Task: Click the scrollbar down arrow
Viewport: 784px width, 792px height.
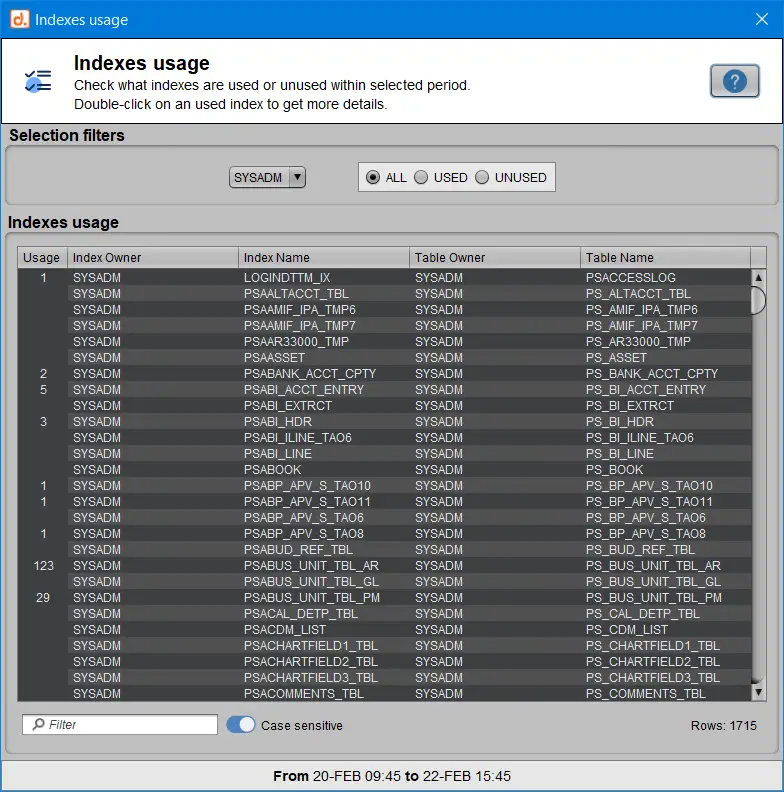Action: pyautogui.click(x=758, y=692)
